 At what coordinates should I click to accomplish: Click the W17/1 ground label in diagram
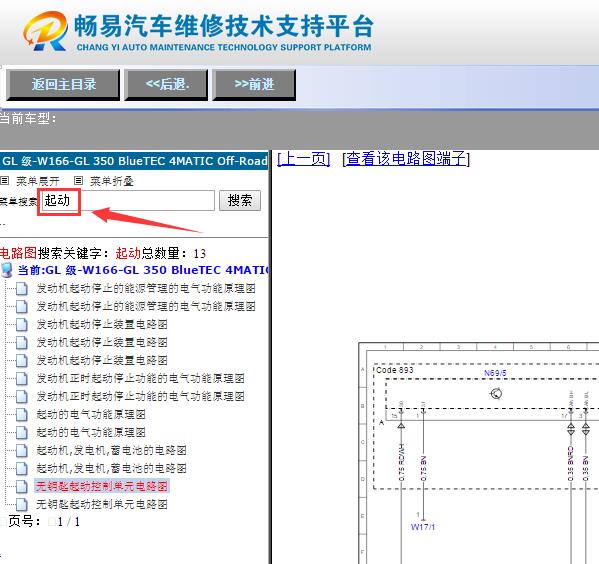[x=423, y=527]
